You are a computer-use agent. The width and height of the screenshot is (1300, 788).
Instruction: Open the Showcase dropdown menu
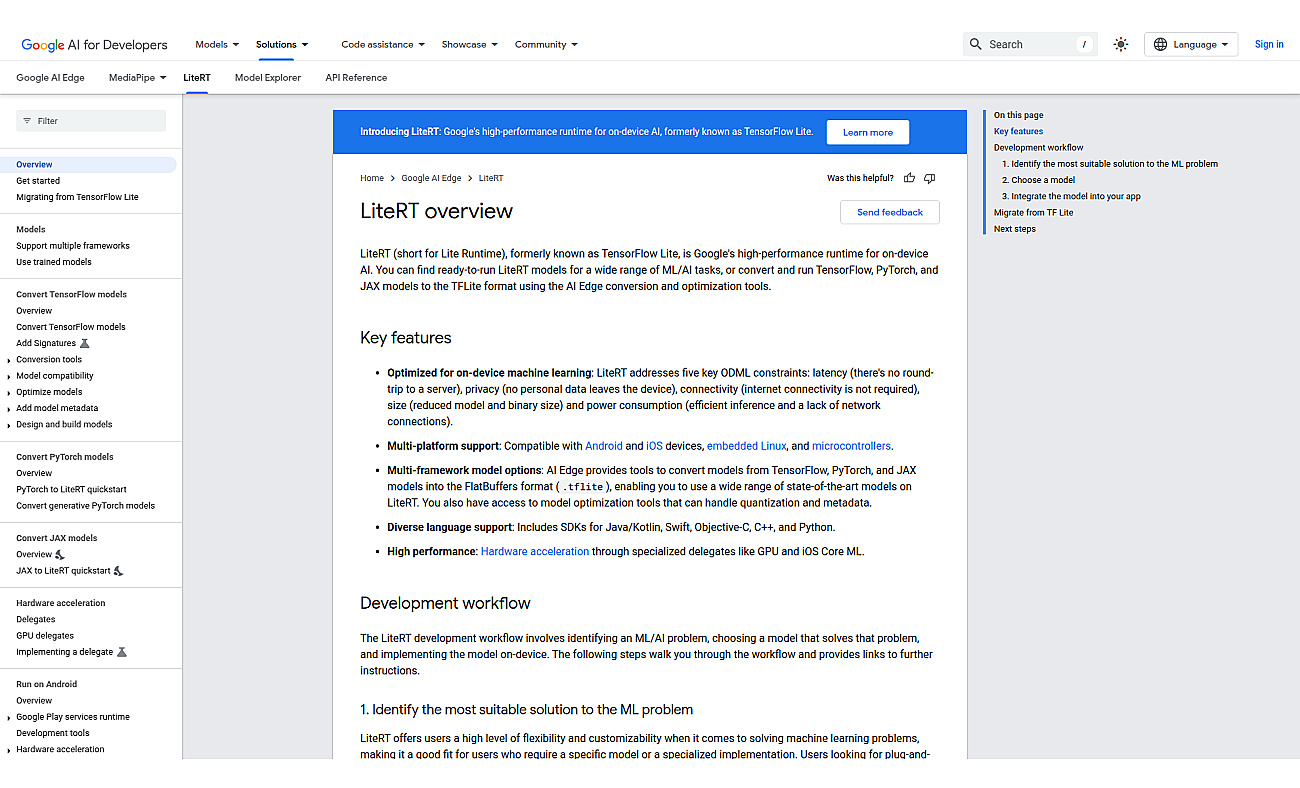click(470, 44)
